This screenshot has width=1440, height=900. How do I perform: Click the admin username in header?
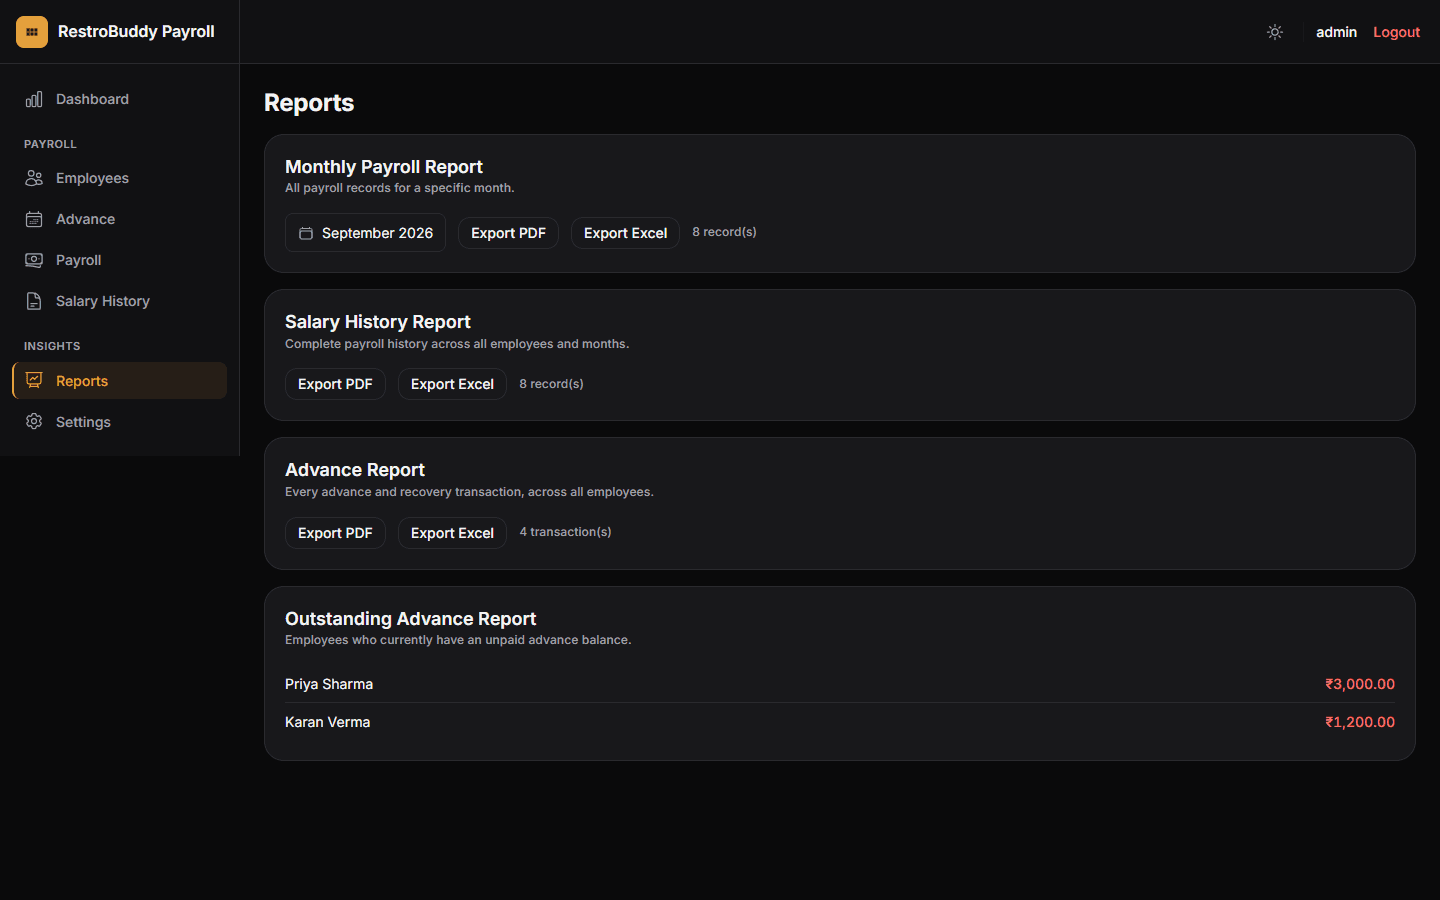(1336, 32)
